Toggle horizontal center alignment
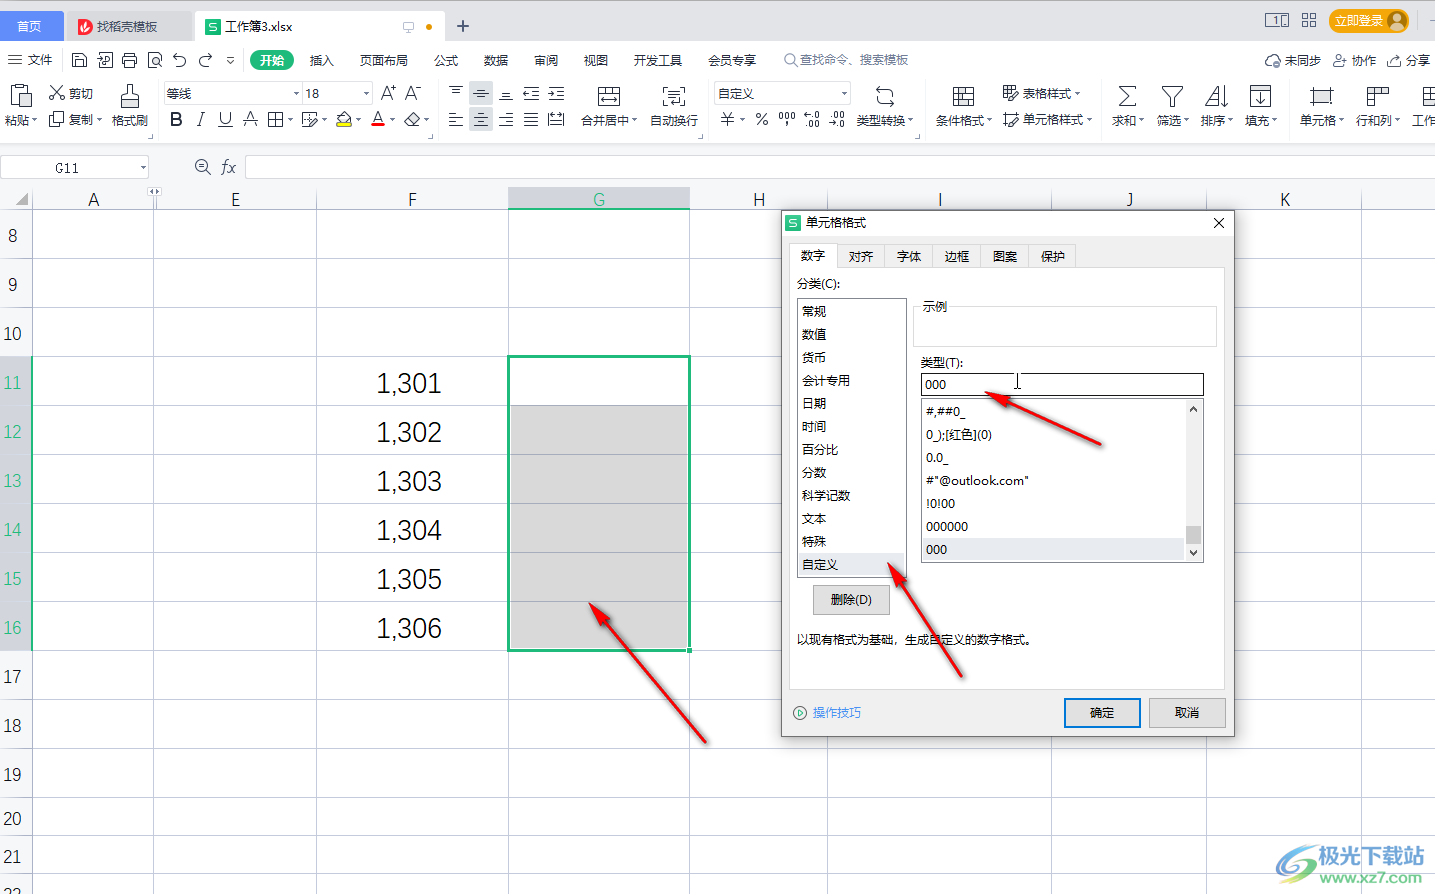The height and width of the screenshot is (894, 1435). (x=481, y=120)
